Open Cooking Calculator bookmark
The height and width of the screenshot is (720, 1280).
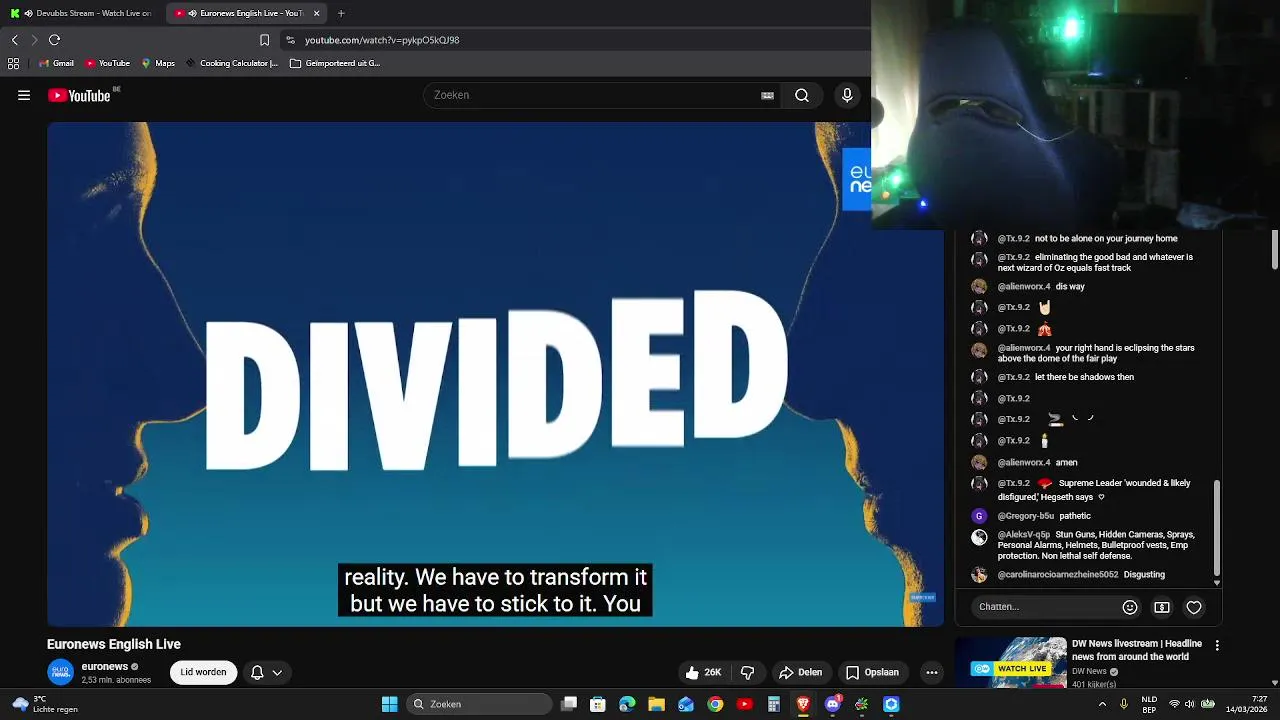click(231, 63)
